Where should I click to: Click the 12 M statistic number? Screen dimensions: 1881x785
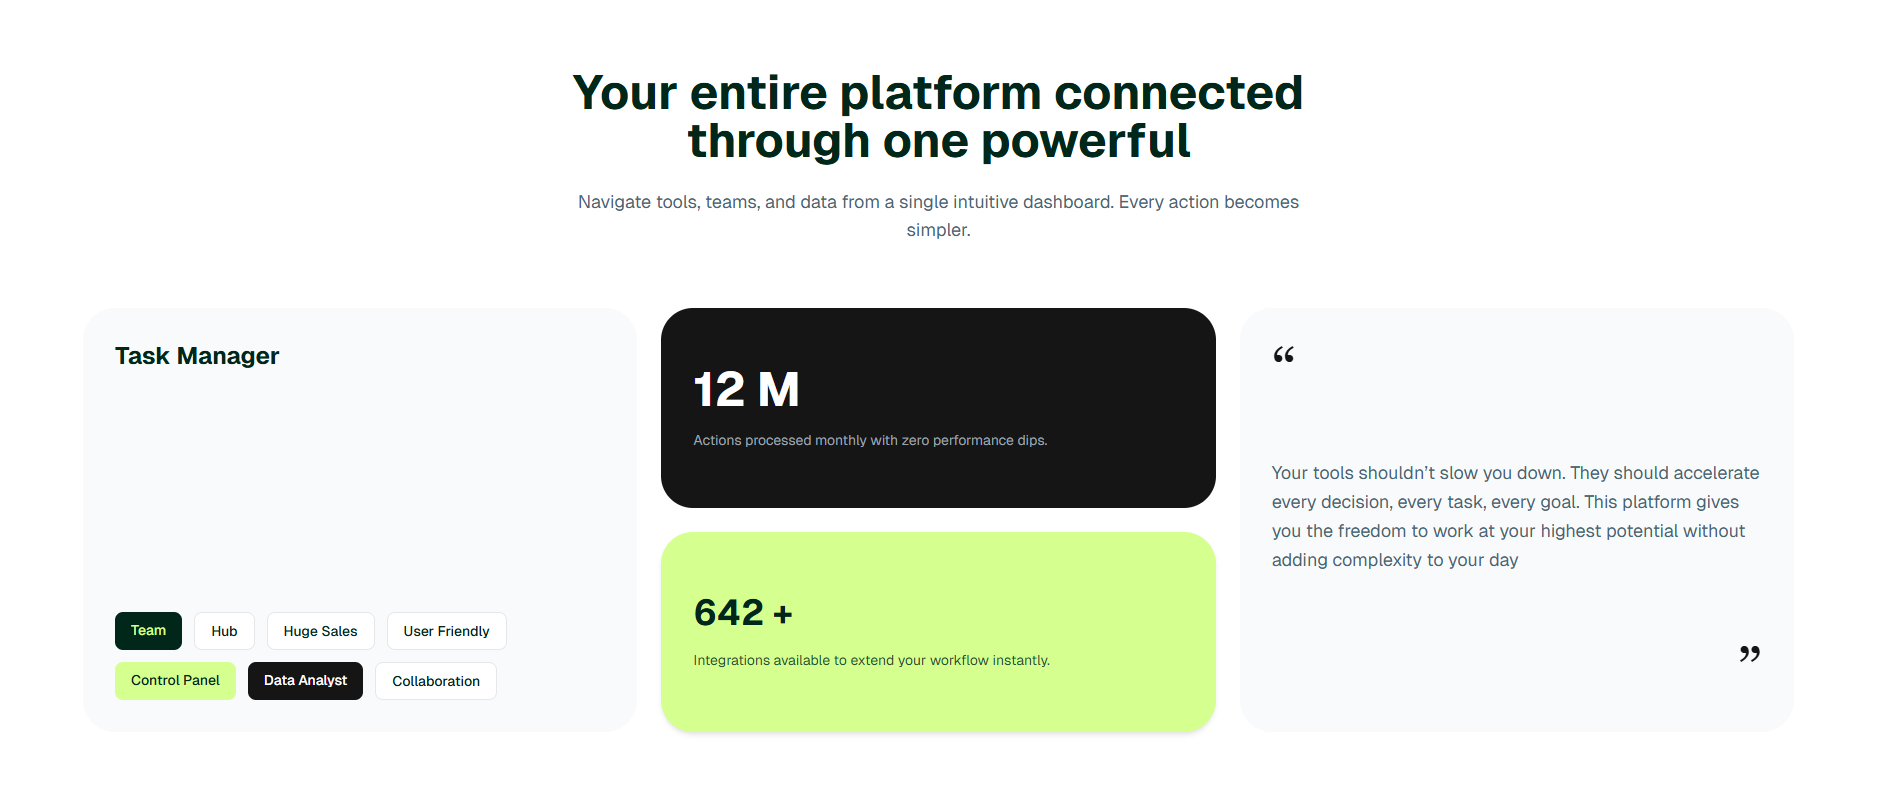[746, 390]
